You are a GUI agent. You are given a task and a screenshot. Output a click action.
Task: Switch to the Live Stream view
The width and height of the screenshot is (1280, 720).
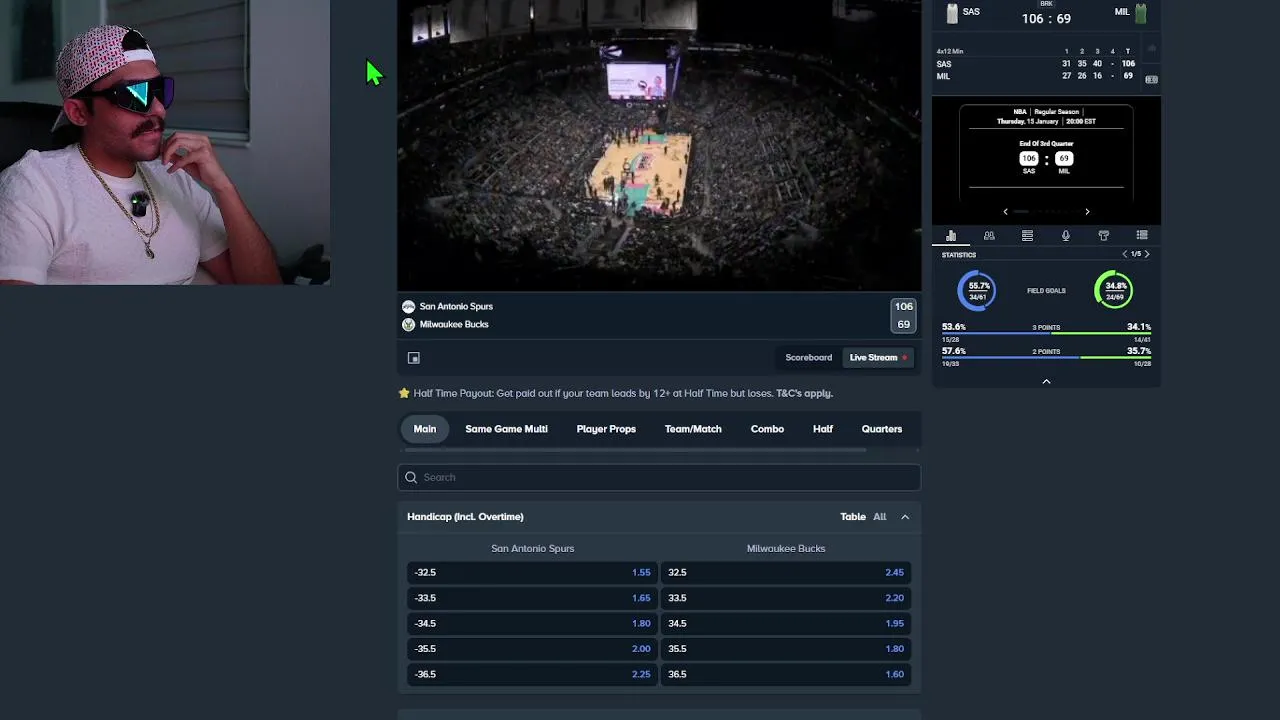(x=879, y=358)
